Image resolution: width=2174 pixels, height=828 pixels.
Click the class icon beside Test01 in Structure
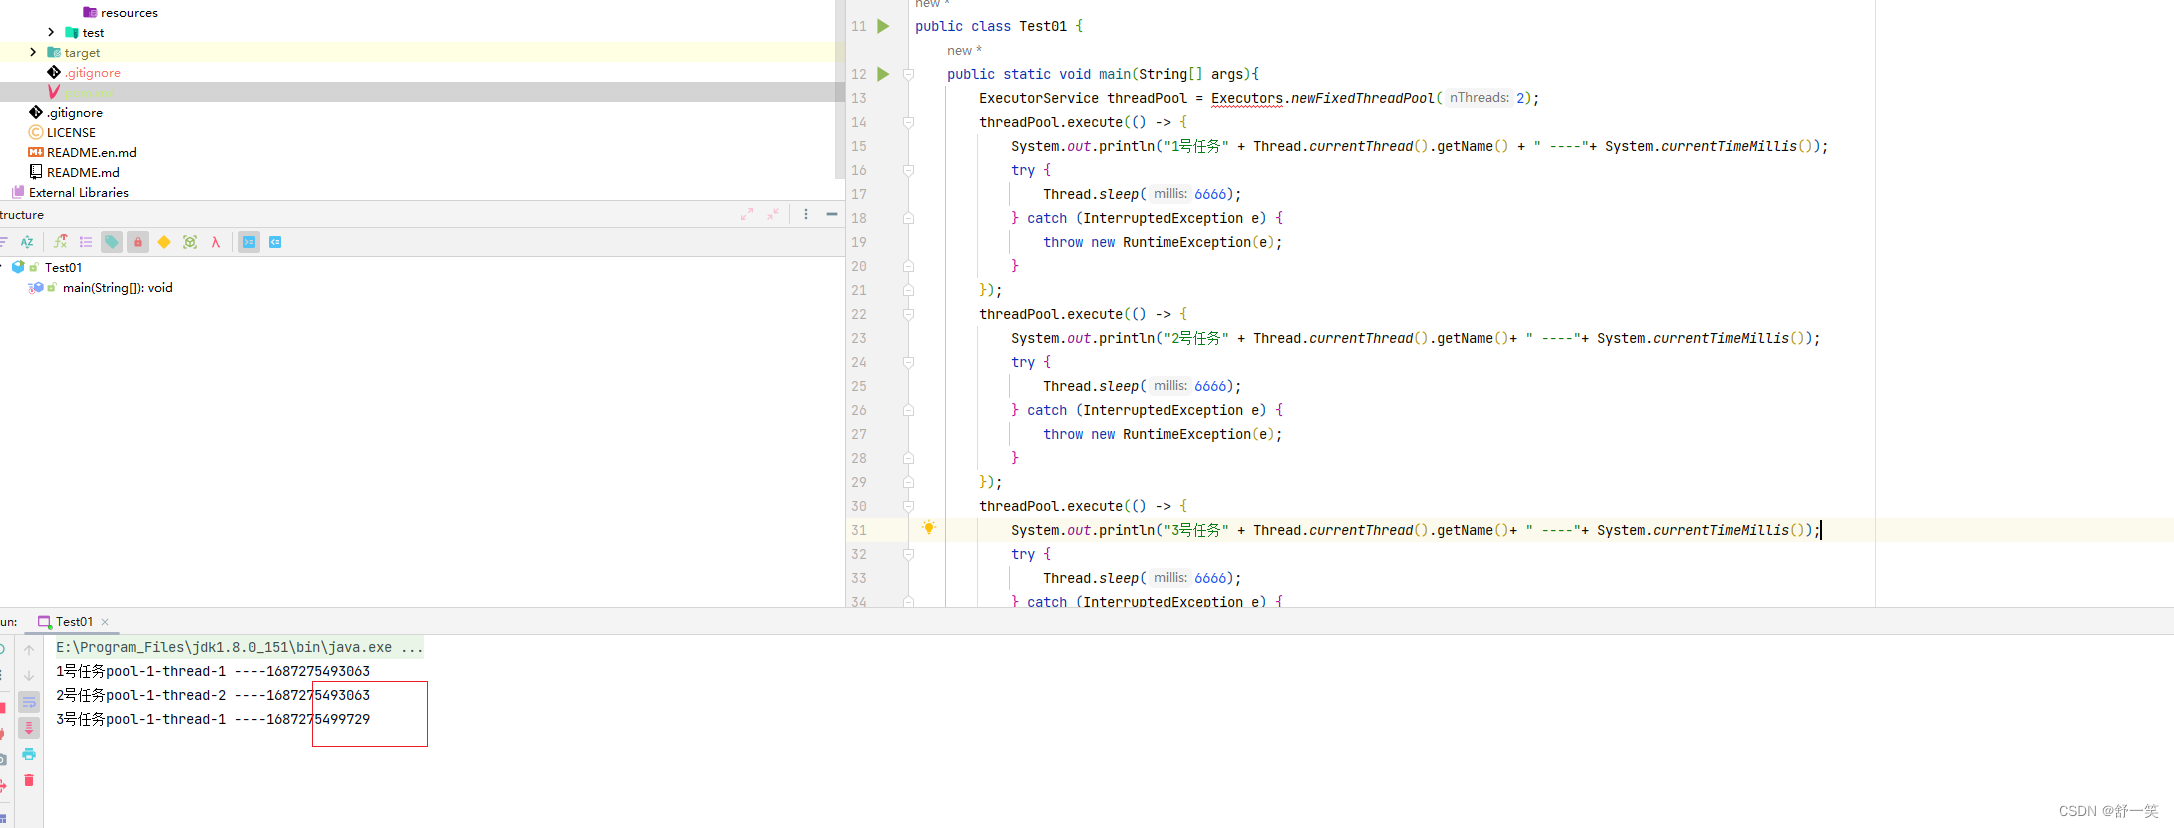[18, 267]
